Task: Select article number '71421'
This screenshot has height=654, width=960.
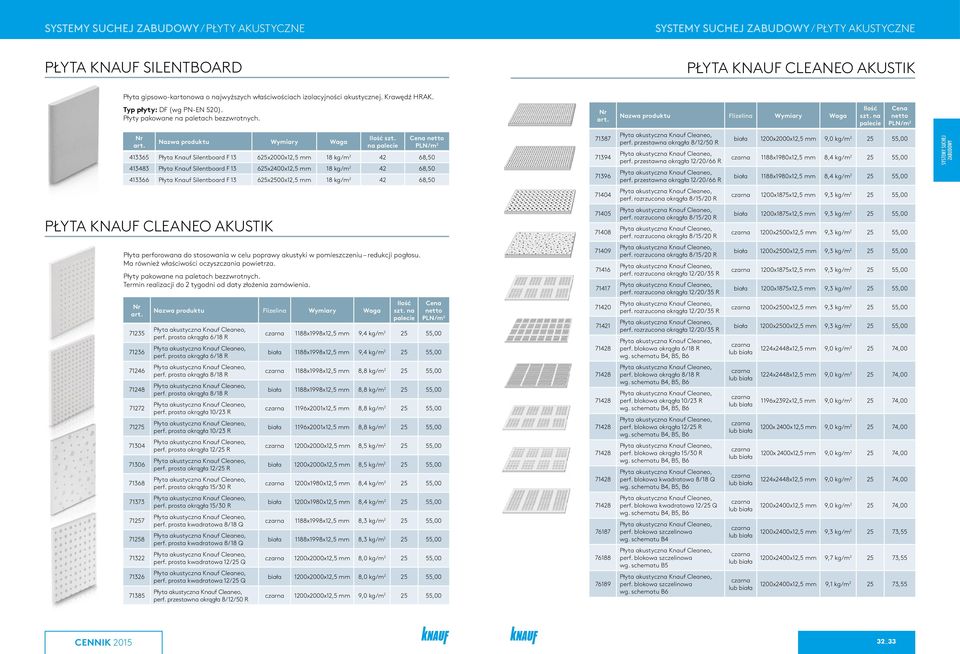Action: tap(602, 326)
